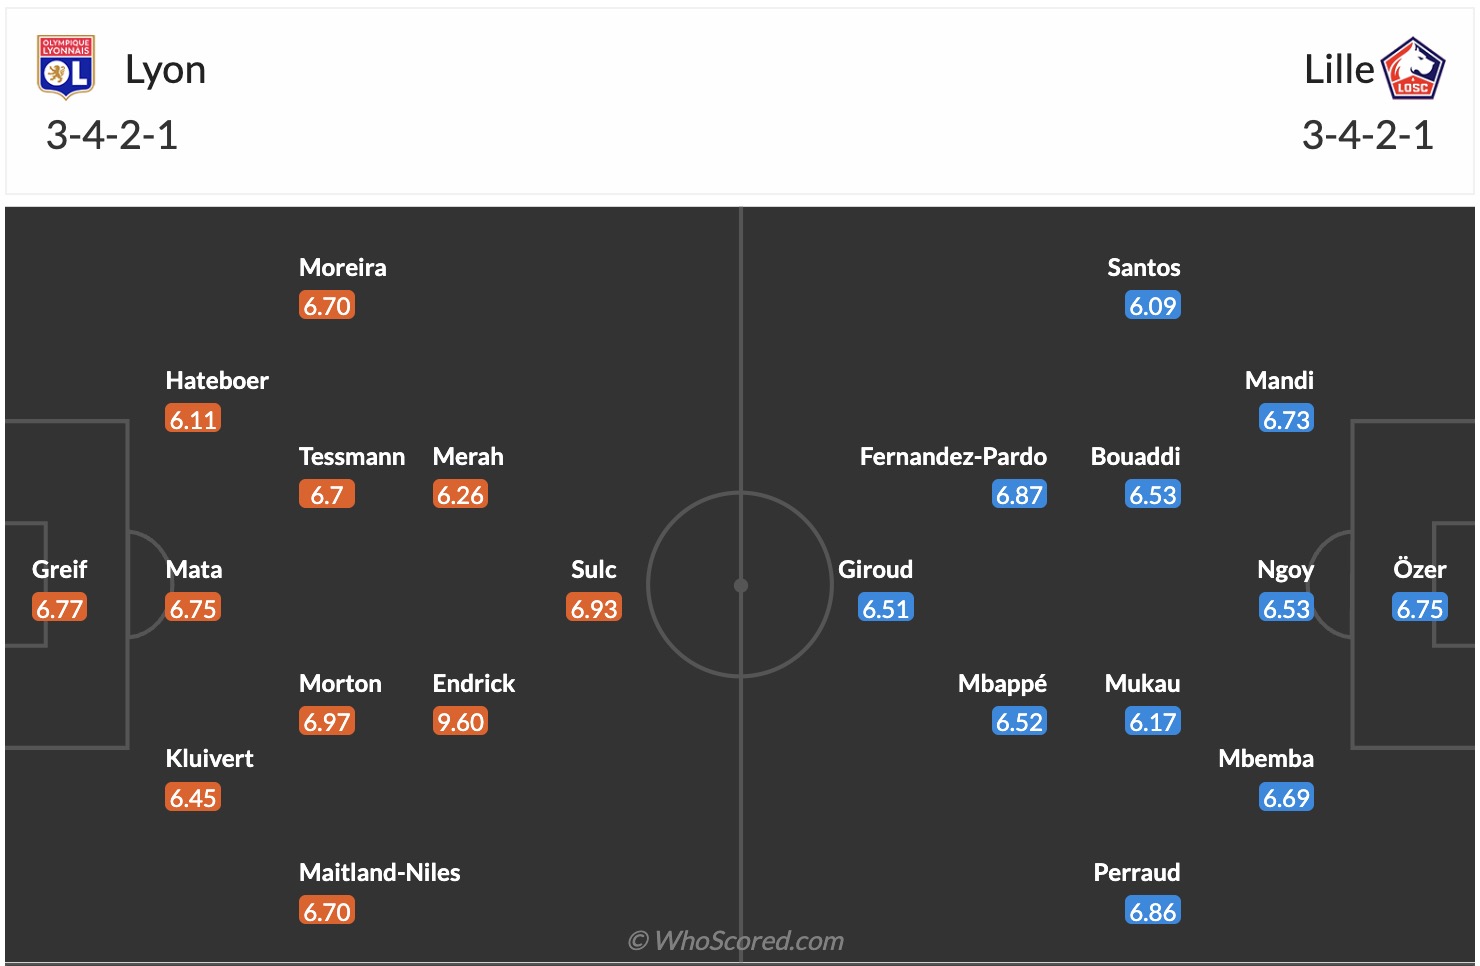Screen dimensions: 1480x966
Task: Click the Lille LOSC club crest
Action: click(x=1412, y=68)
